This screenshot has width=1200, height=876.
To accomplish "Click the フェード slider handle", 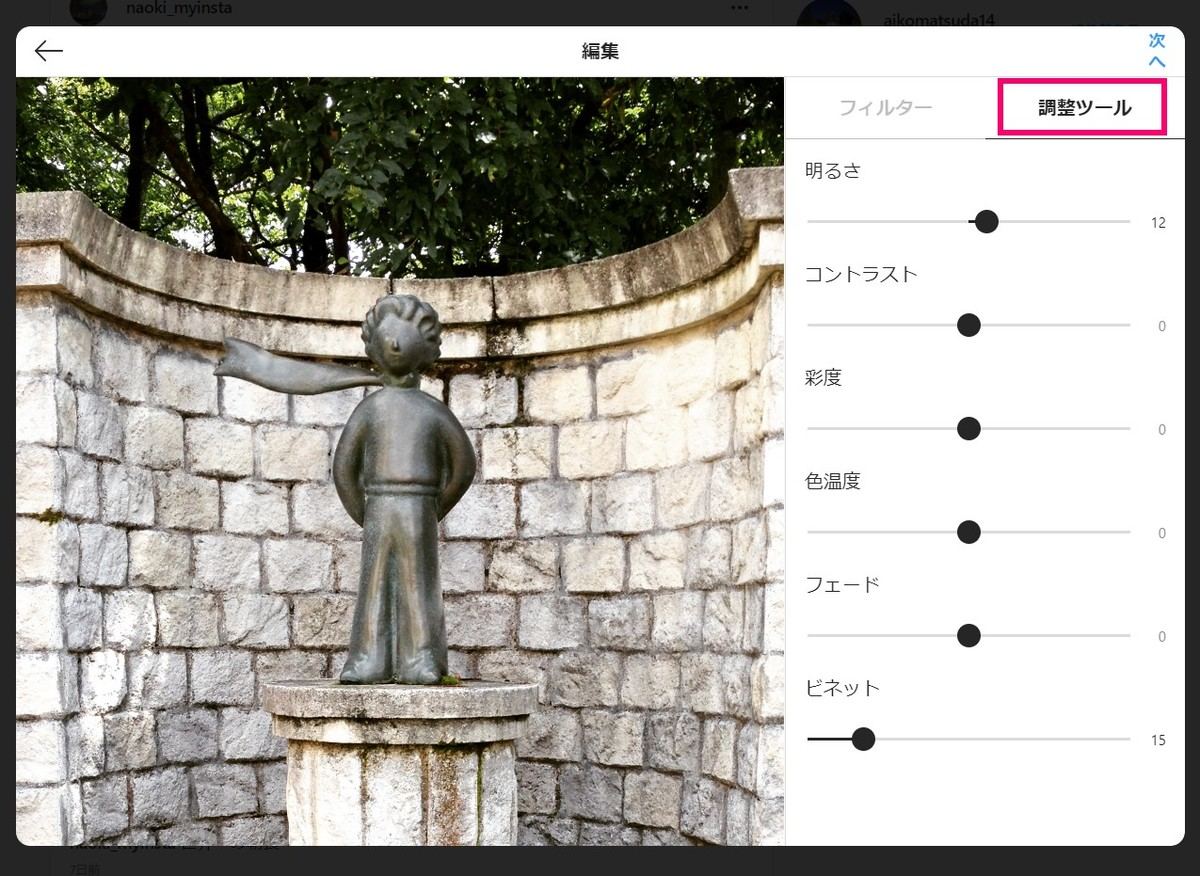I will pyautogui.click(x=968, y=636).
